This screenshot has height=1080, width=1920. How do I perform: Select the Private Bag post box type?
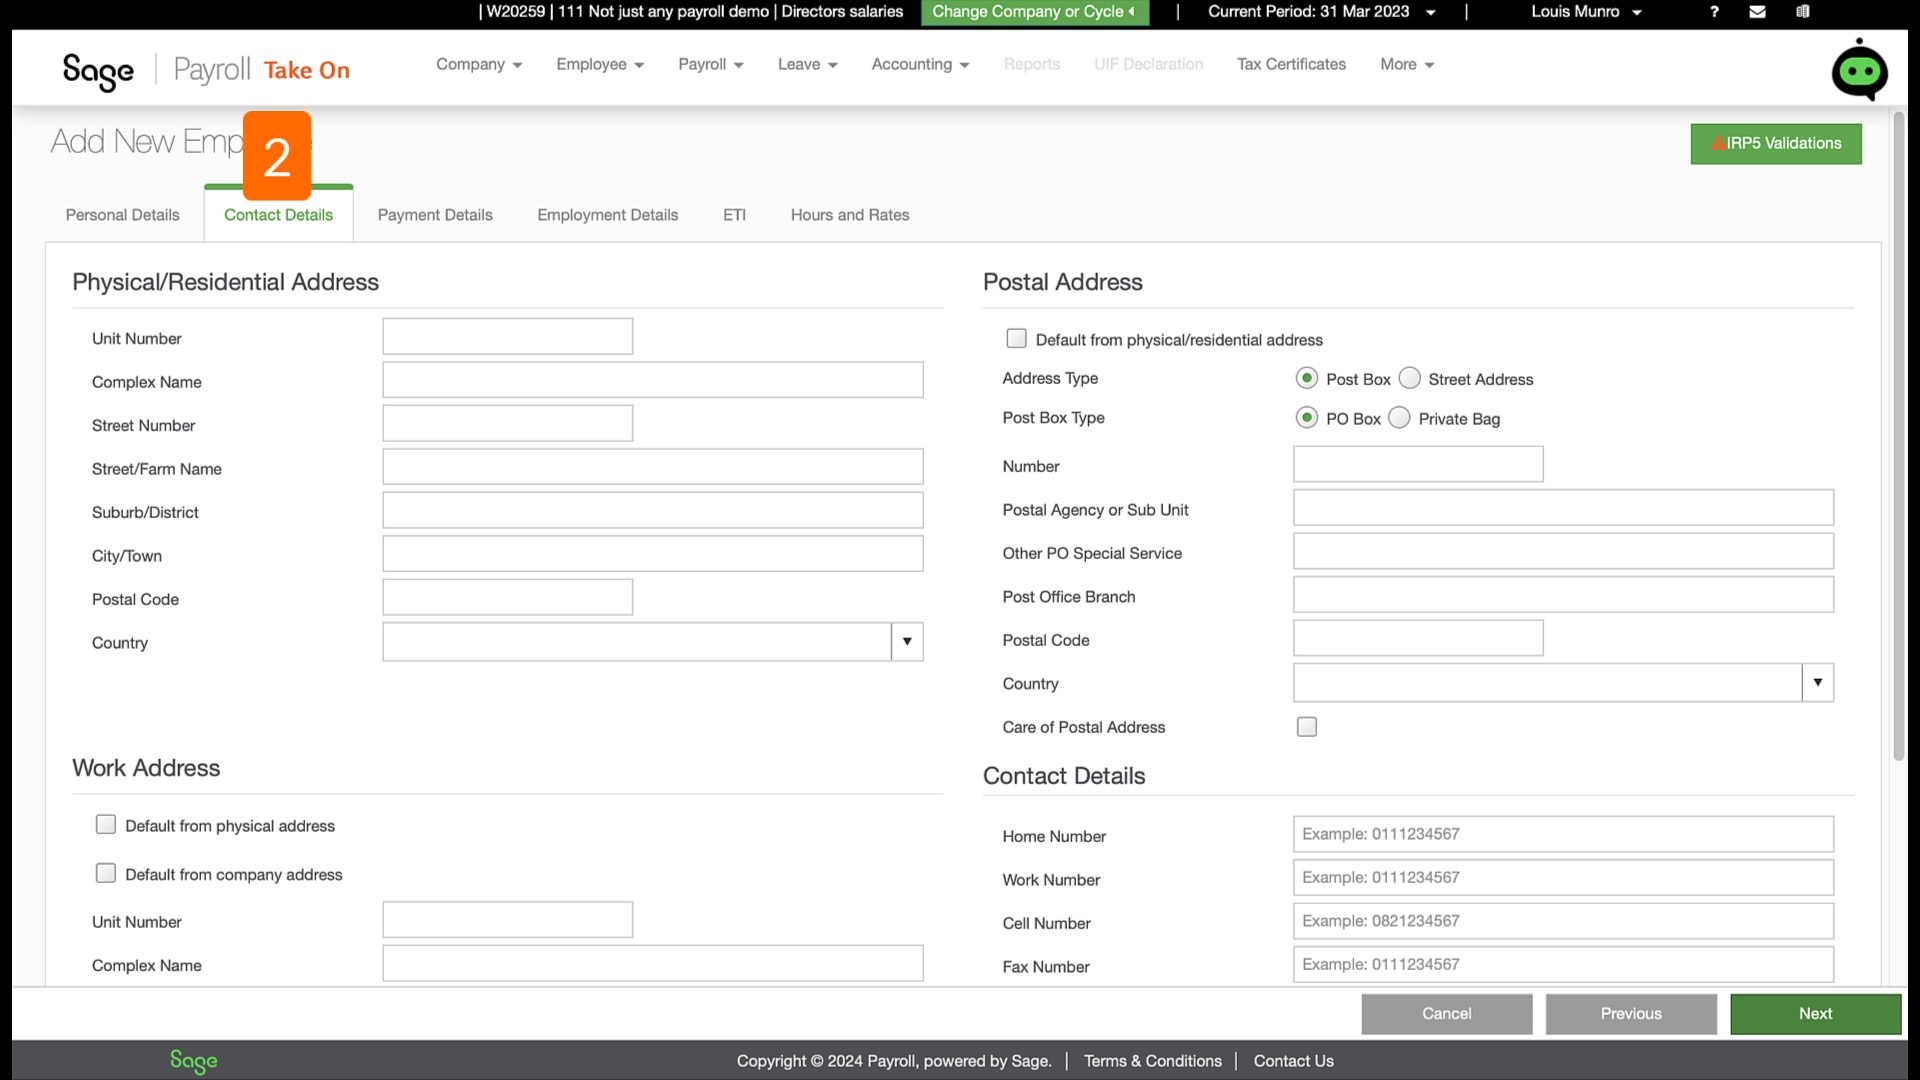(1399, 417)
